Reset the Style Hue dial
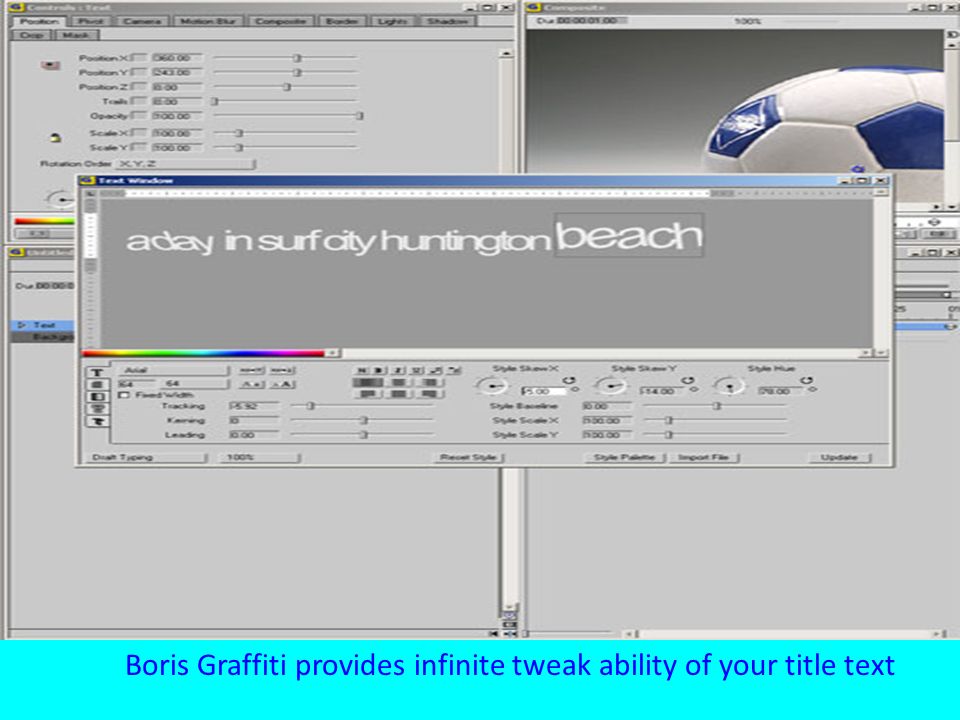This screenshot has width=960, height=720. (x=806, y=380)
